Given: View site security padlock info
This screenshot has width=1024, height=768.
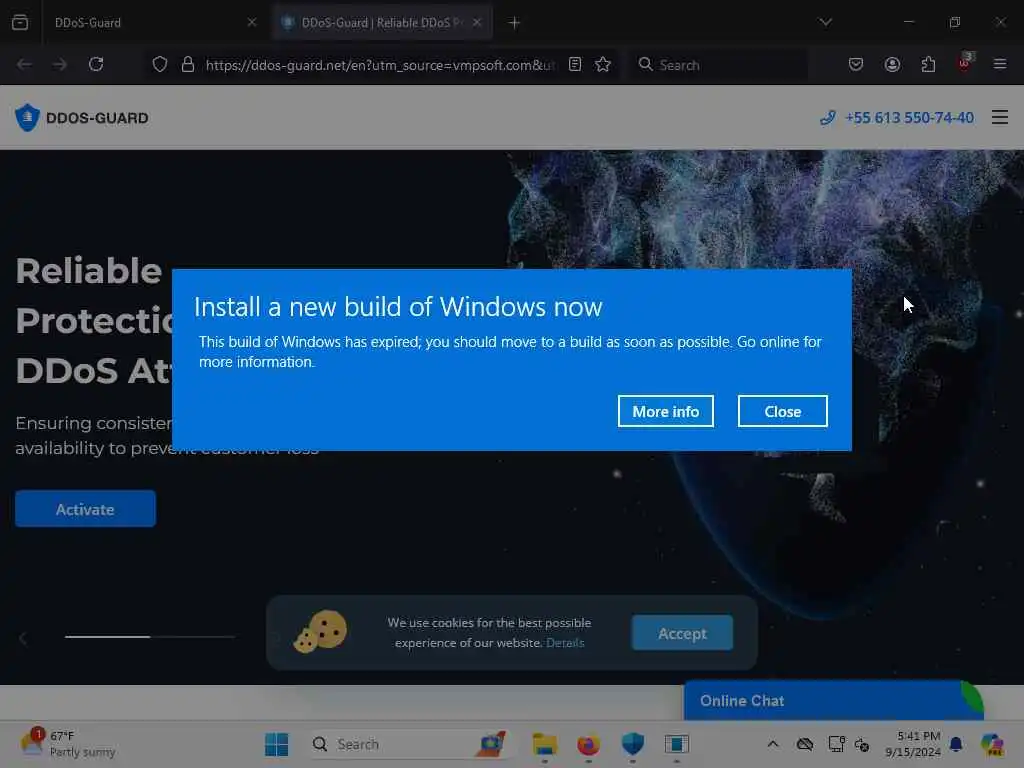Looking at the screenshot, I should click(188, 64).
